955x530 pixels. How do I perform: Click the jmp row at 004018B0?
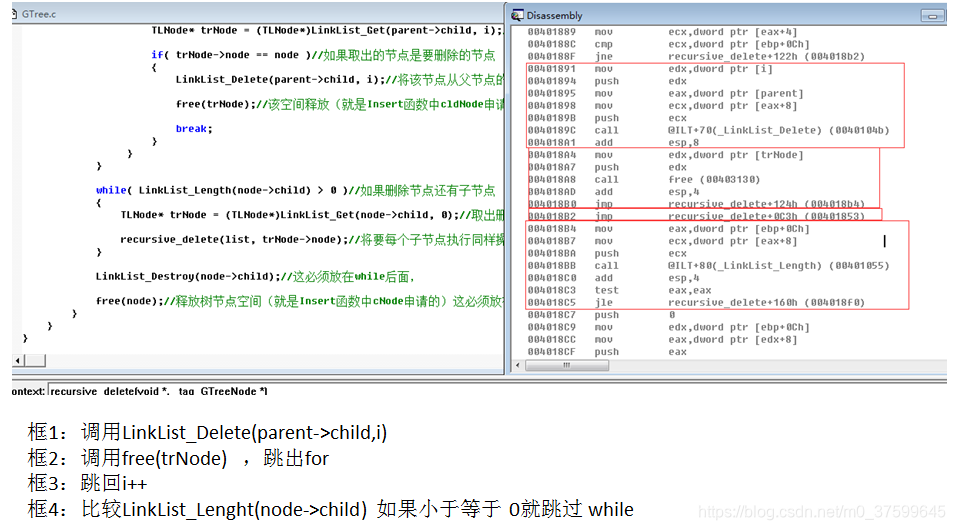pyautogui.click(x=696, y=203)
